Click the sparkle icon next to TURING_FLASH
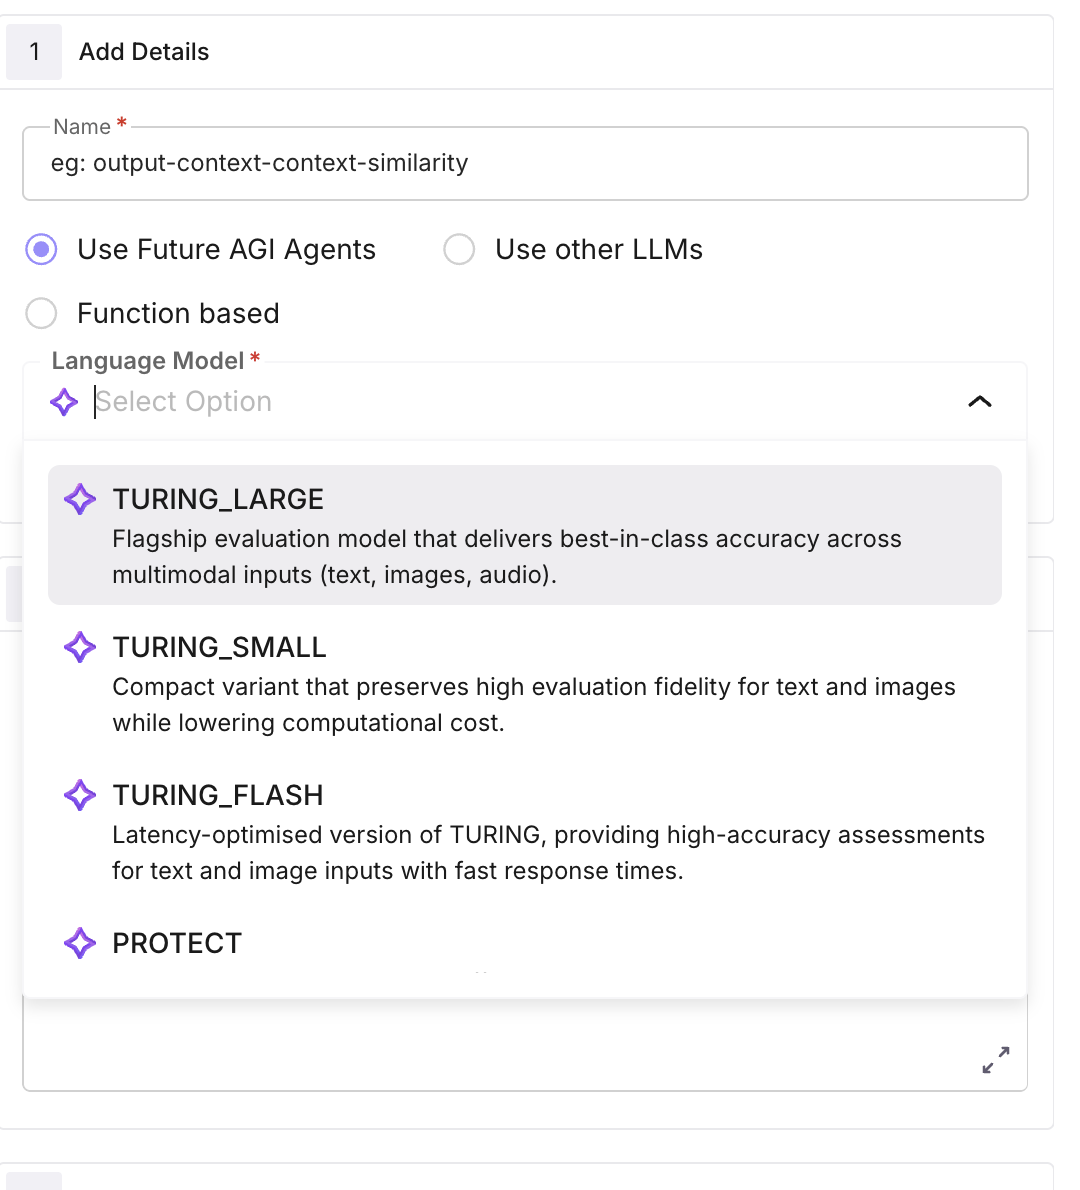Image resolution: width=1080 pixels, height=1190 pixels. [79, 795]
